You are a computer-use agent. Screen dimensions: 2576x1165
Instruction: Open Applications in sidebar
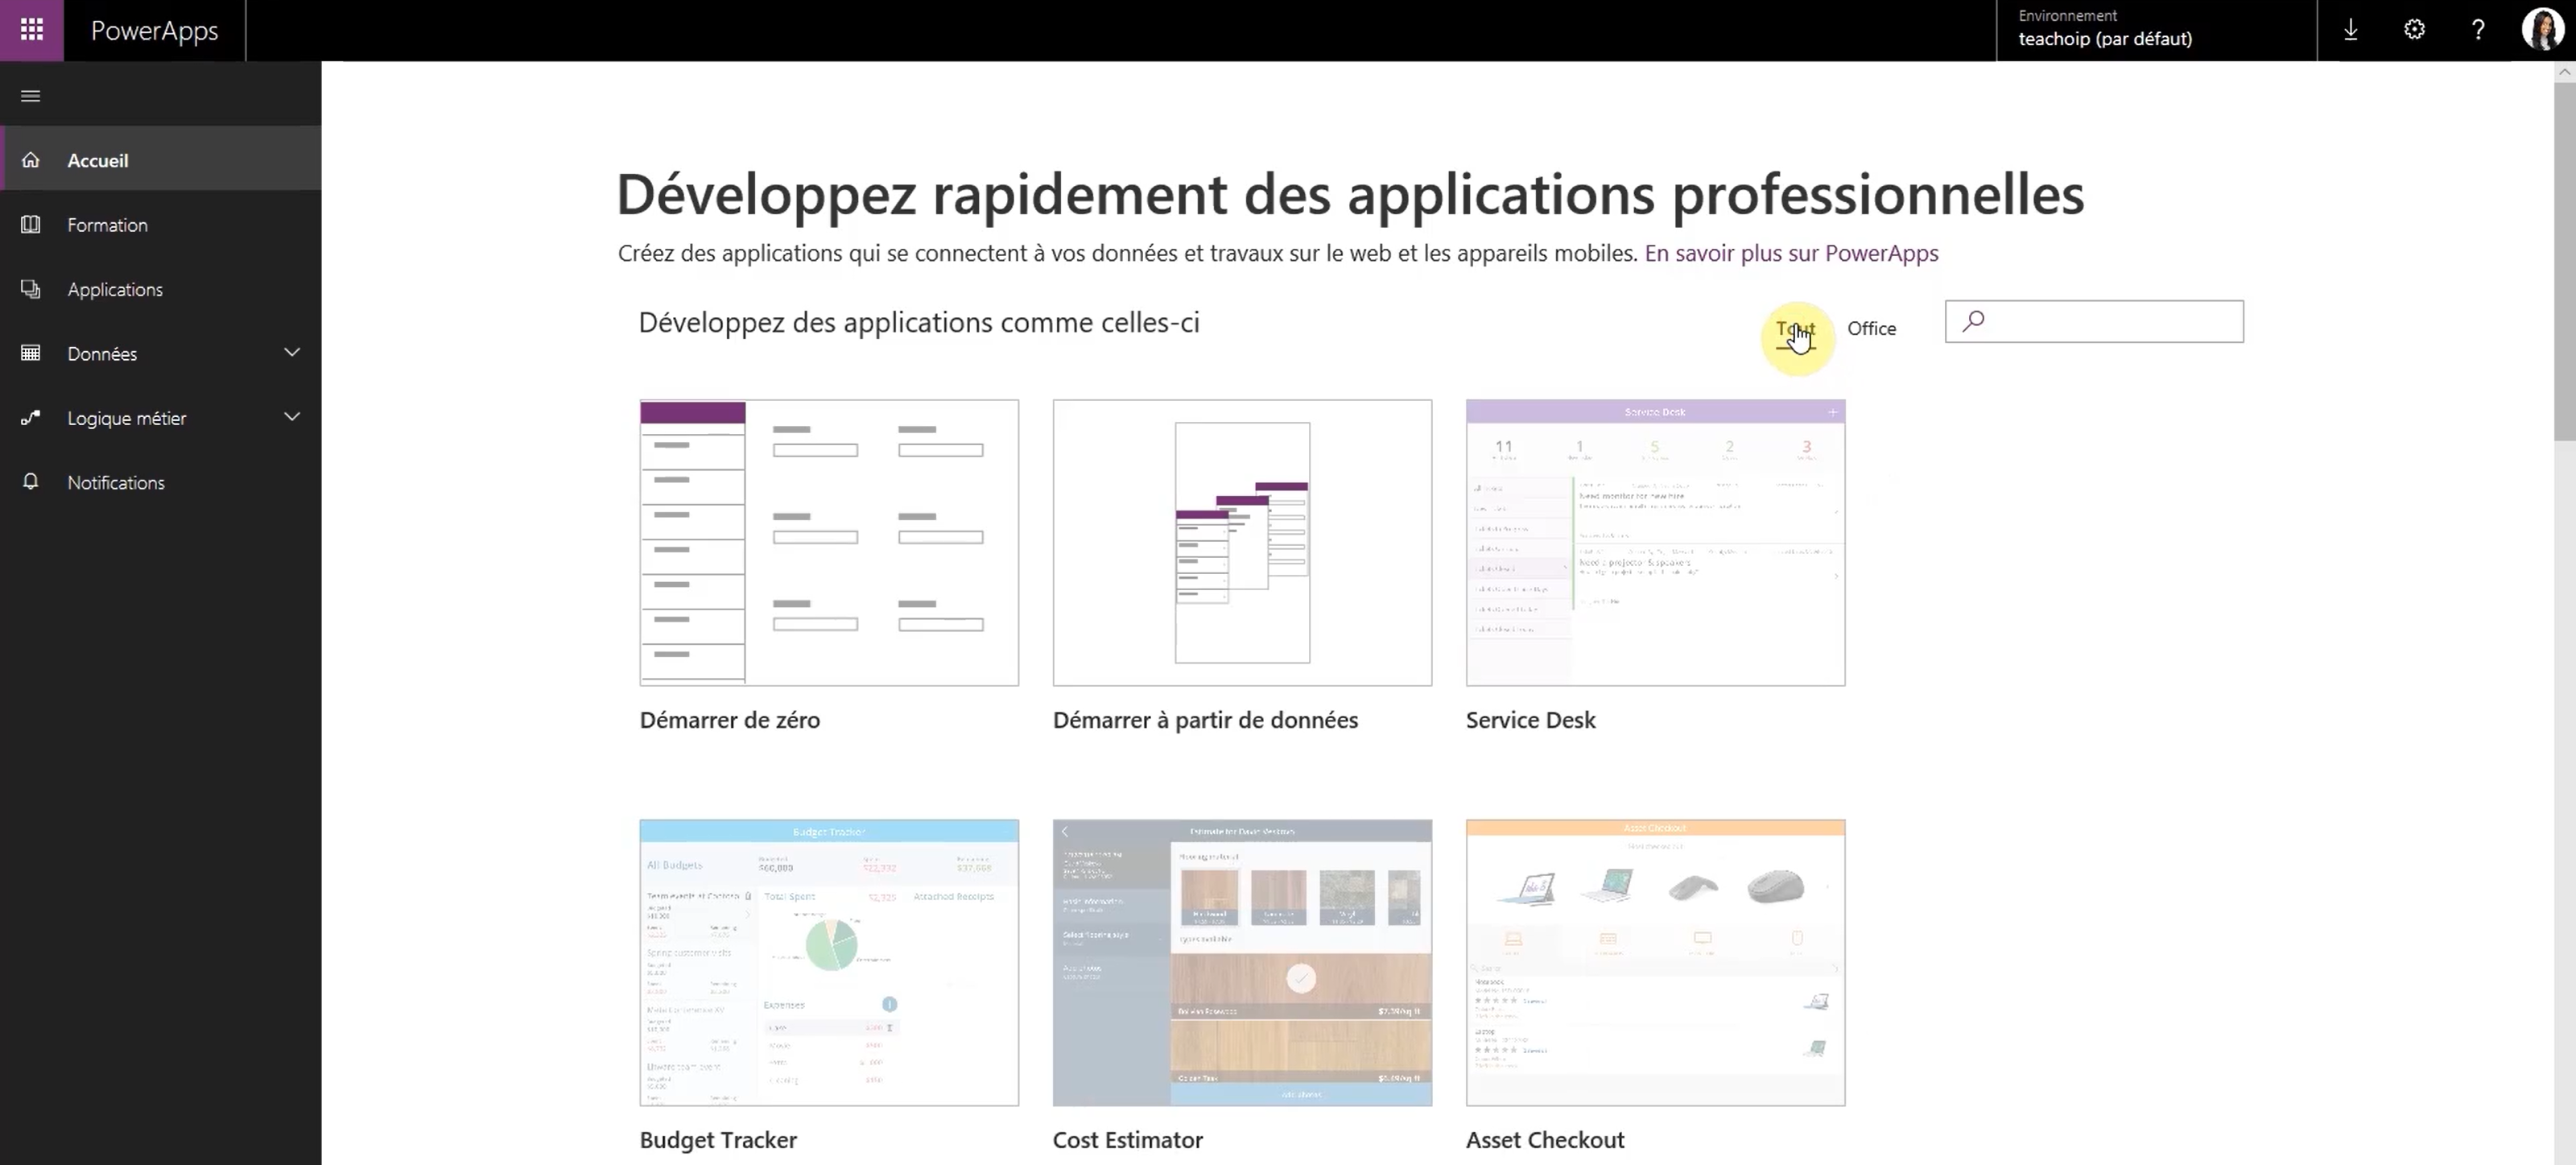coord(161,289)
